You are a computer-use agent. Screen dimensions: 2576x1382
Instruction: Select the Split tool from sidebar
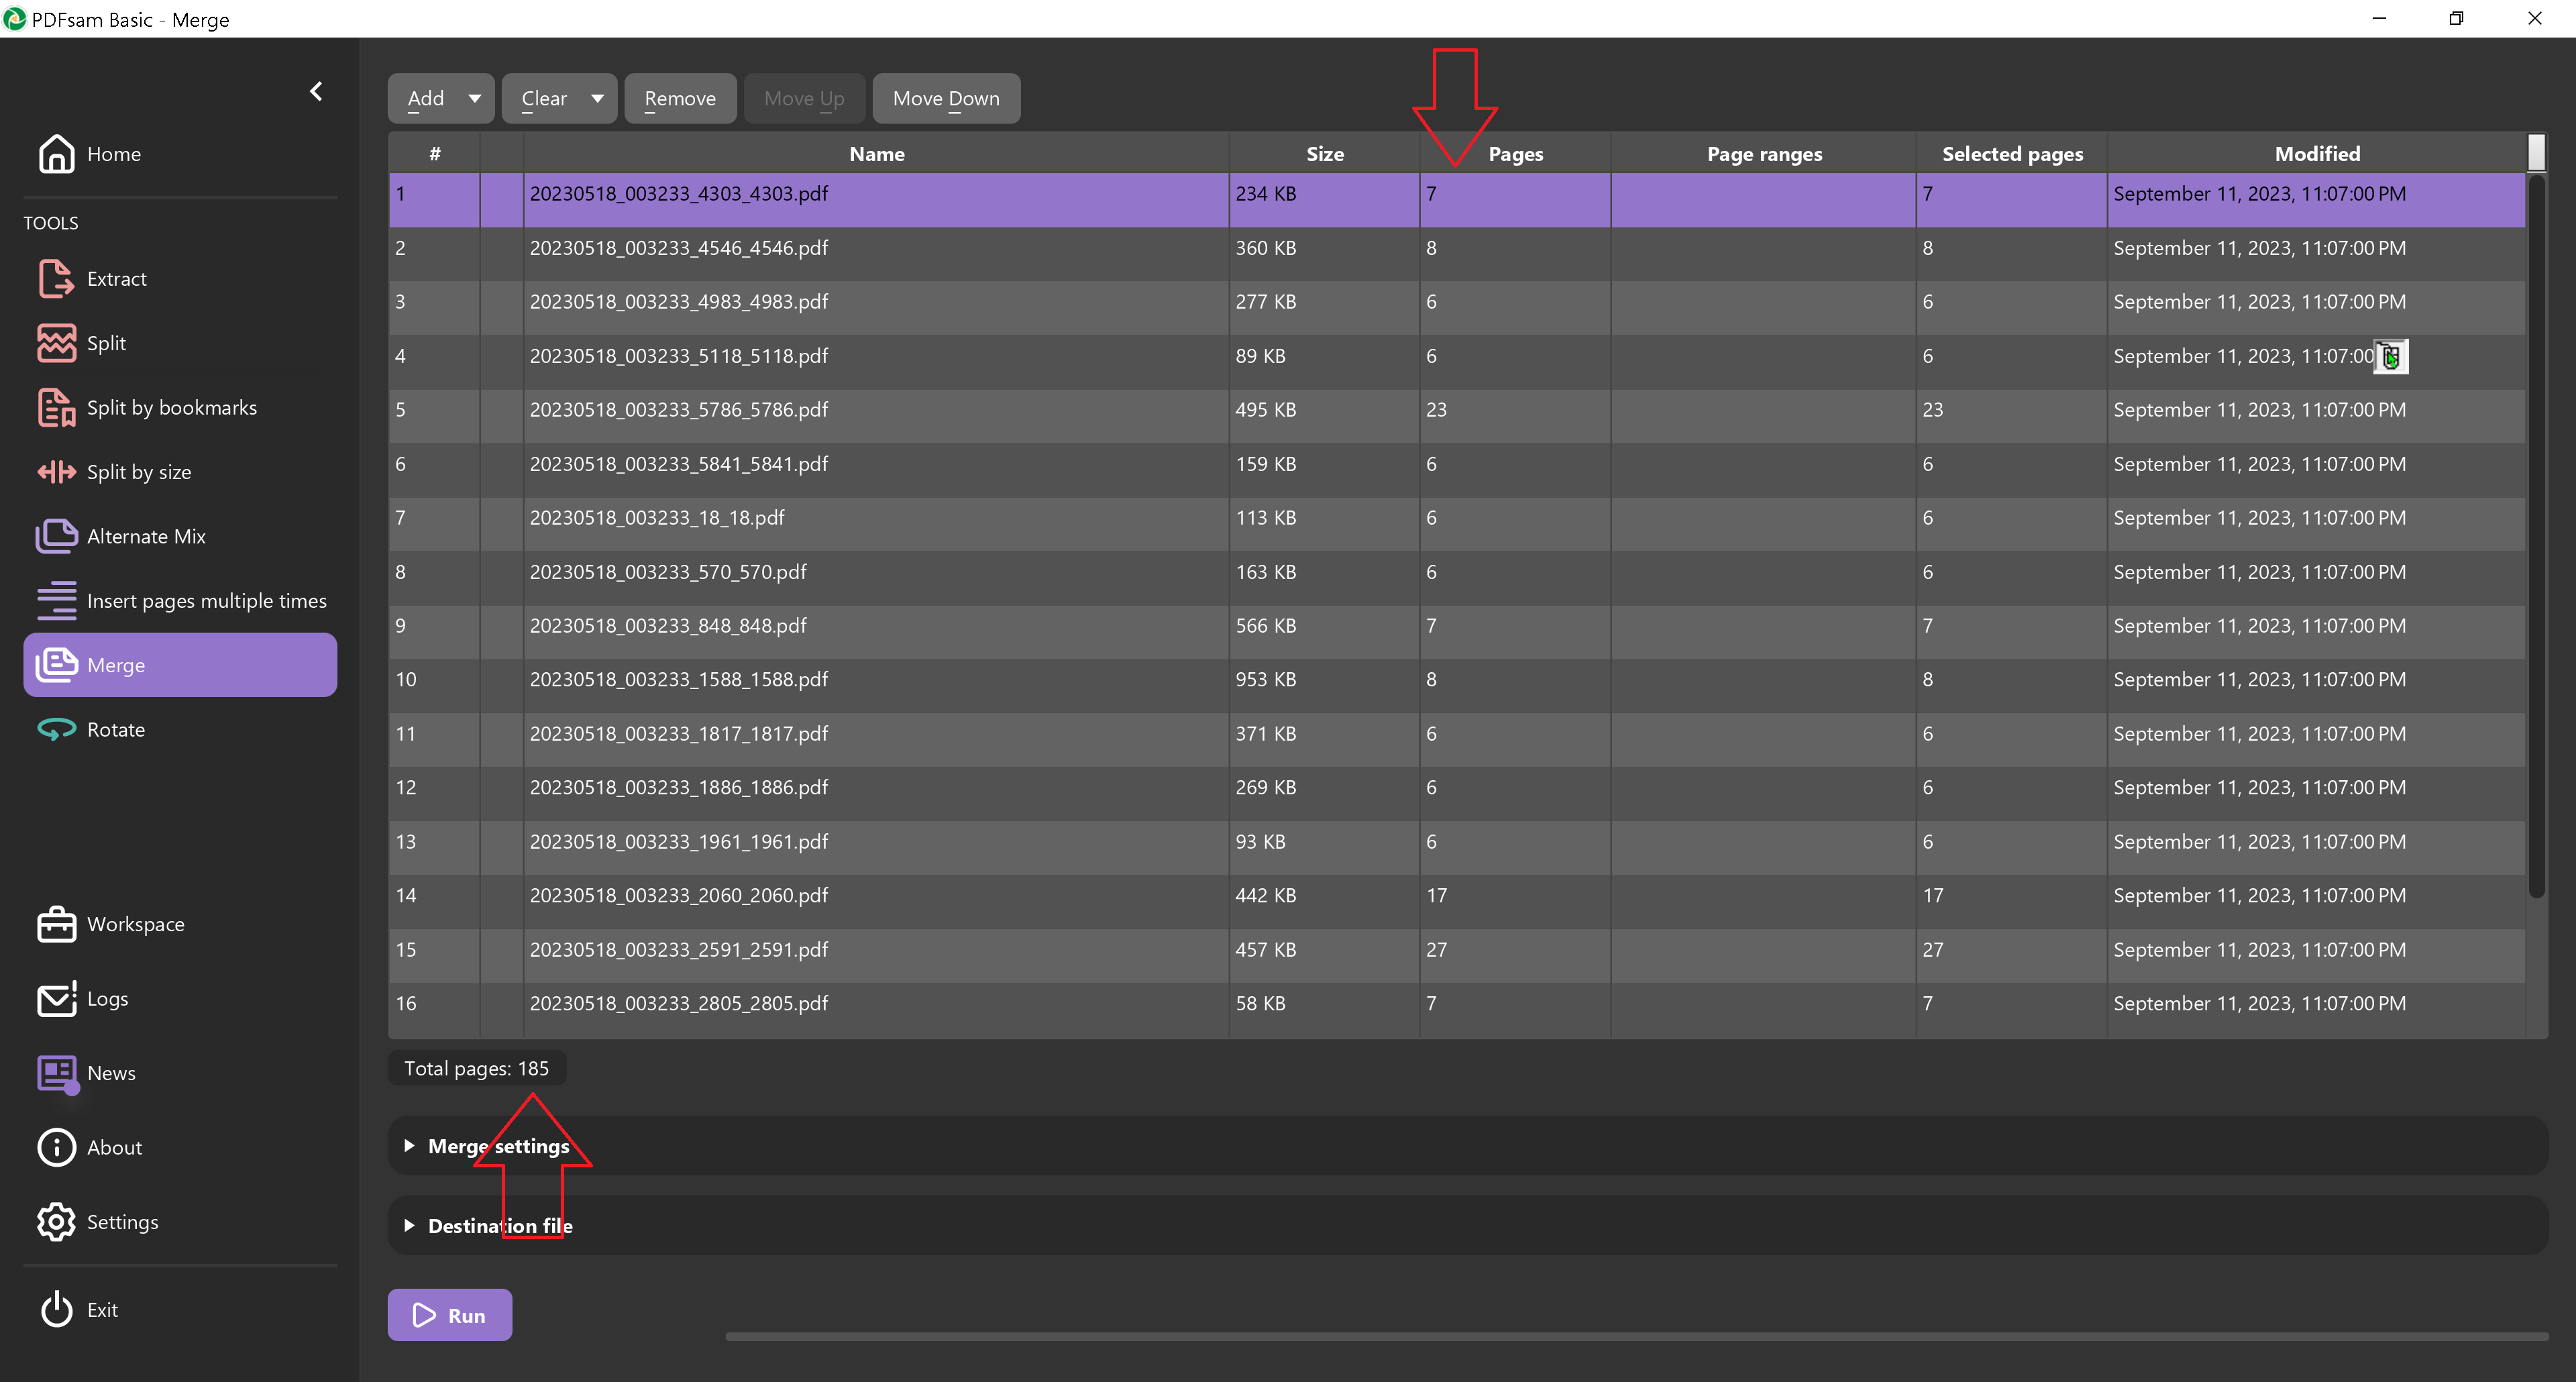coord(105,343)
